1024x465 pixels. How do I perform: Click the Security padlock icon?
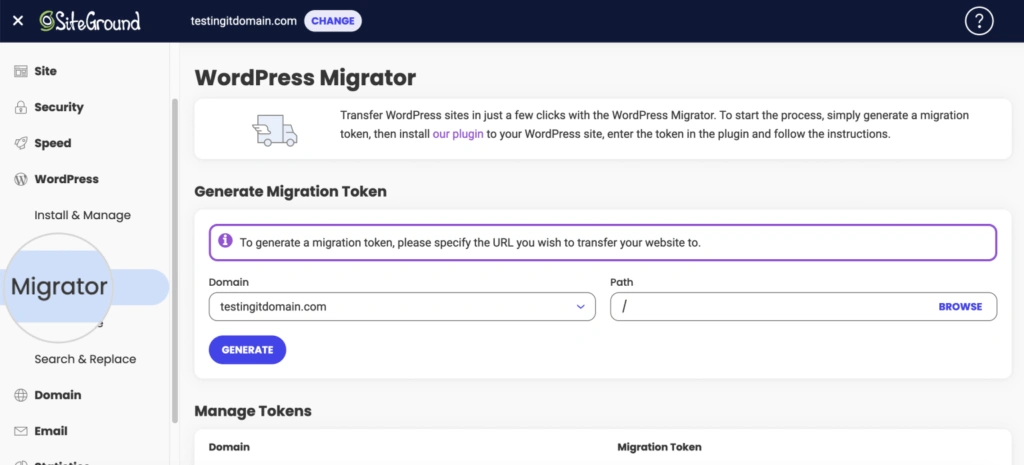[20, 108]
